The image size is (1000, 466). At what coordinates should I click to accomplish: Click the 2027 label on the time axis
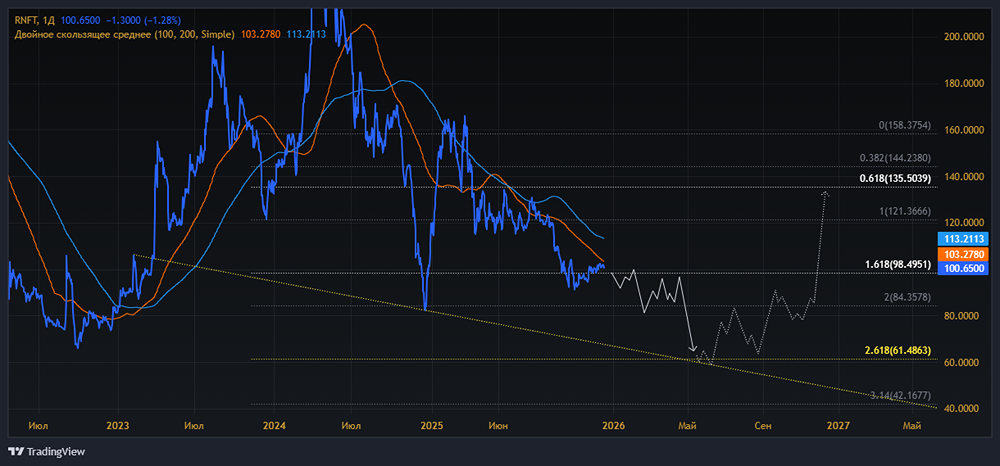pyautogui.click(x=838, y=425)
